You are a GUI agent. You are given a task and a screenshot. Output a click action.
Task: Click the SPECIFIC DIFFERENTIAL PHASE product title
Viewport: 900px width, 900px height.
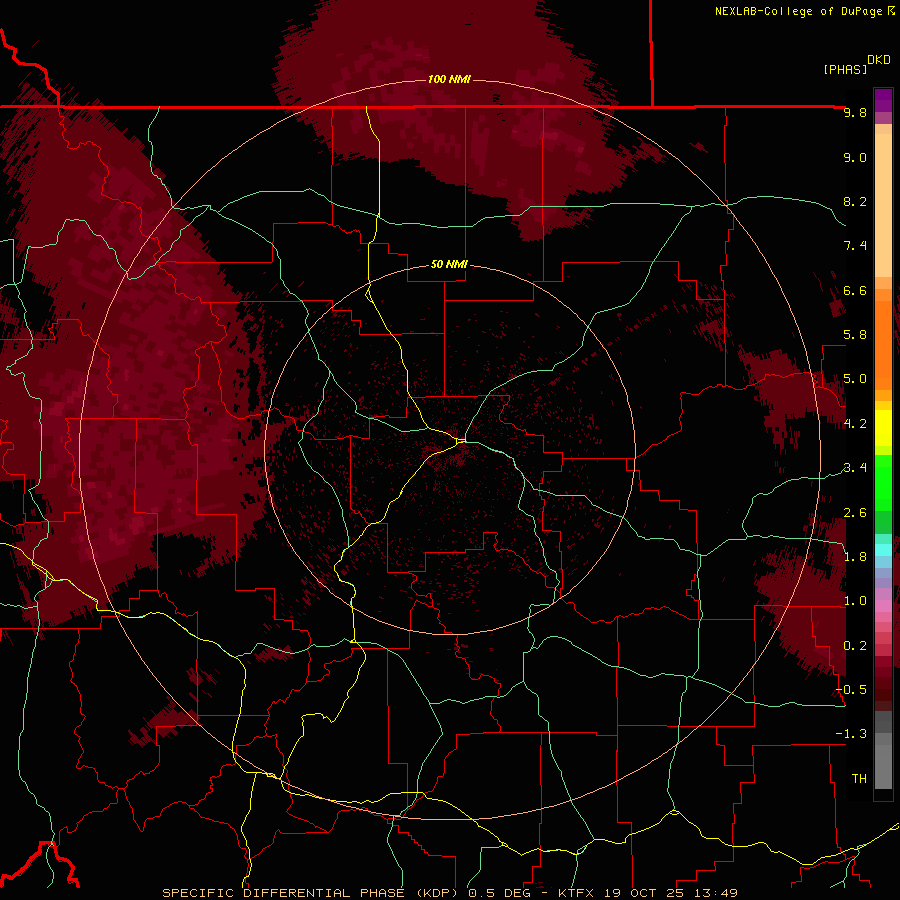284,893
